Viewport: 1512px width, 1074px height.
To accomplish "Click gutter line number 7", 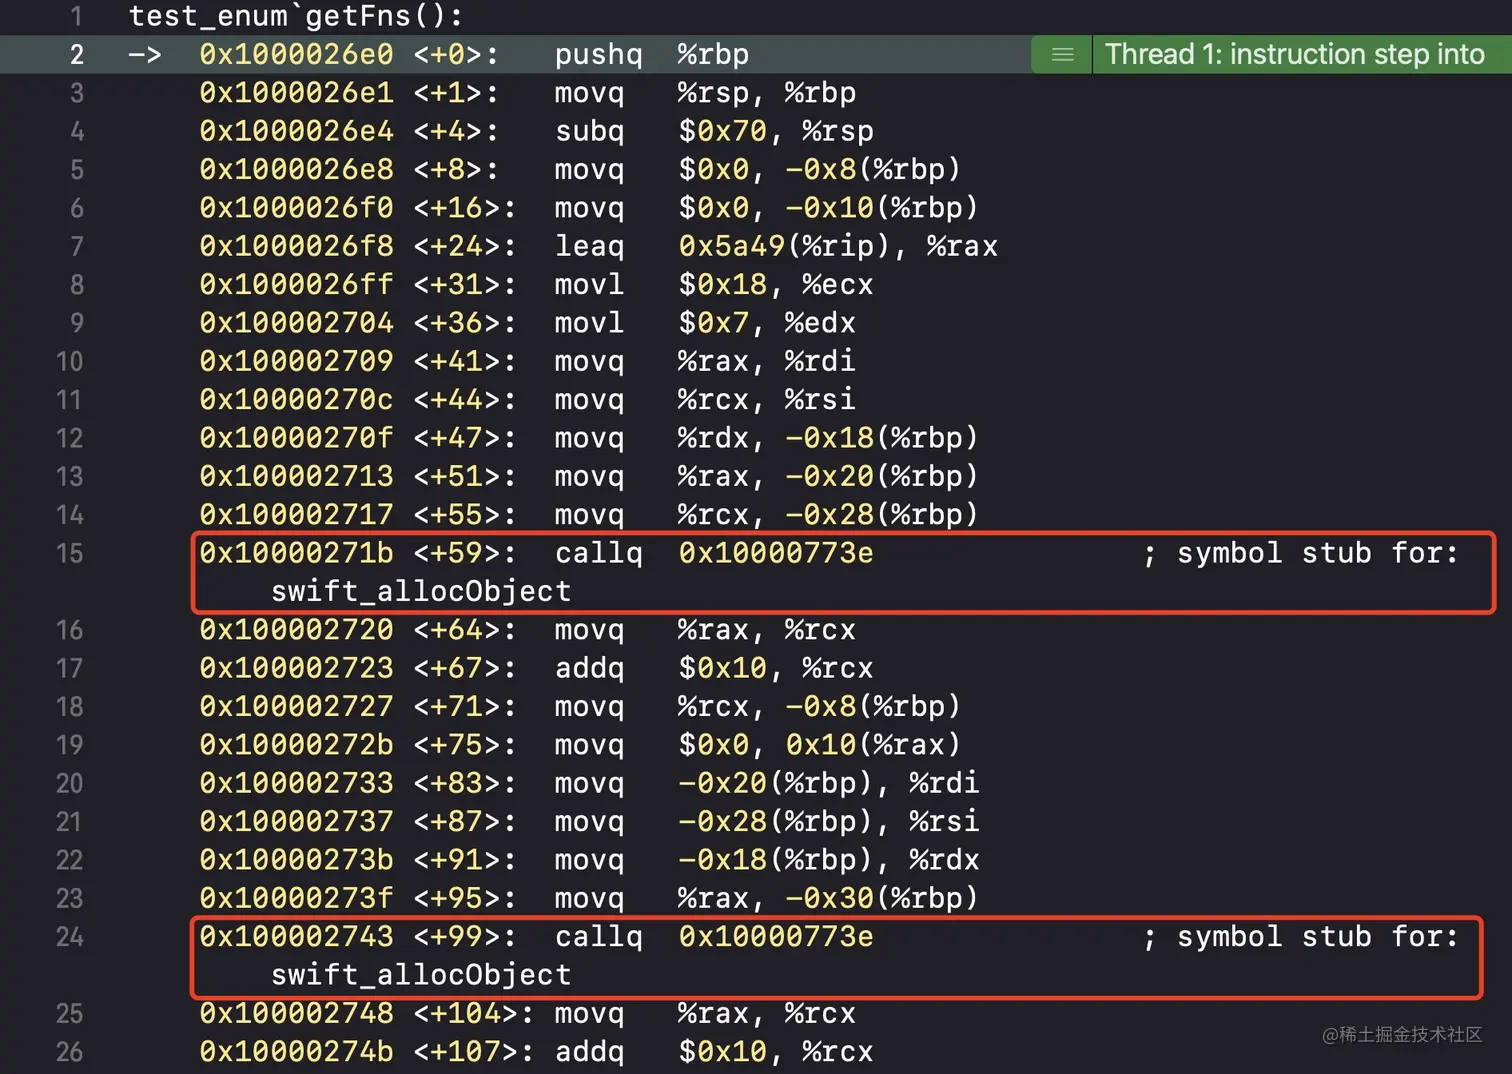I will click(77, 246).
